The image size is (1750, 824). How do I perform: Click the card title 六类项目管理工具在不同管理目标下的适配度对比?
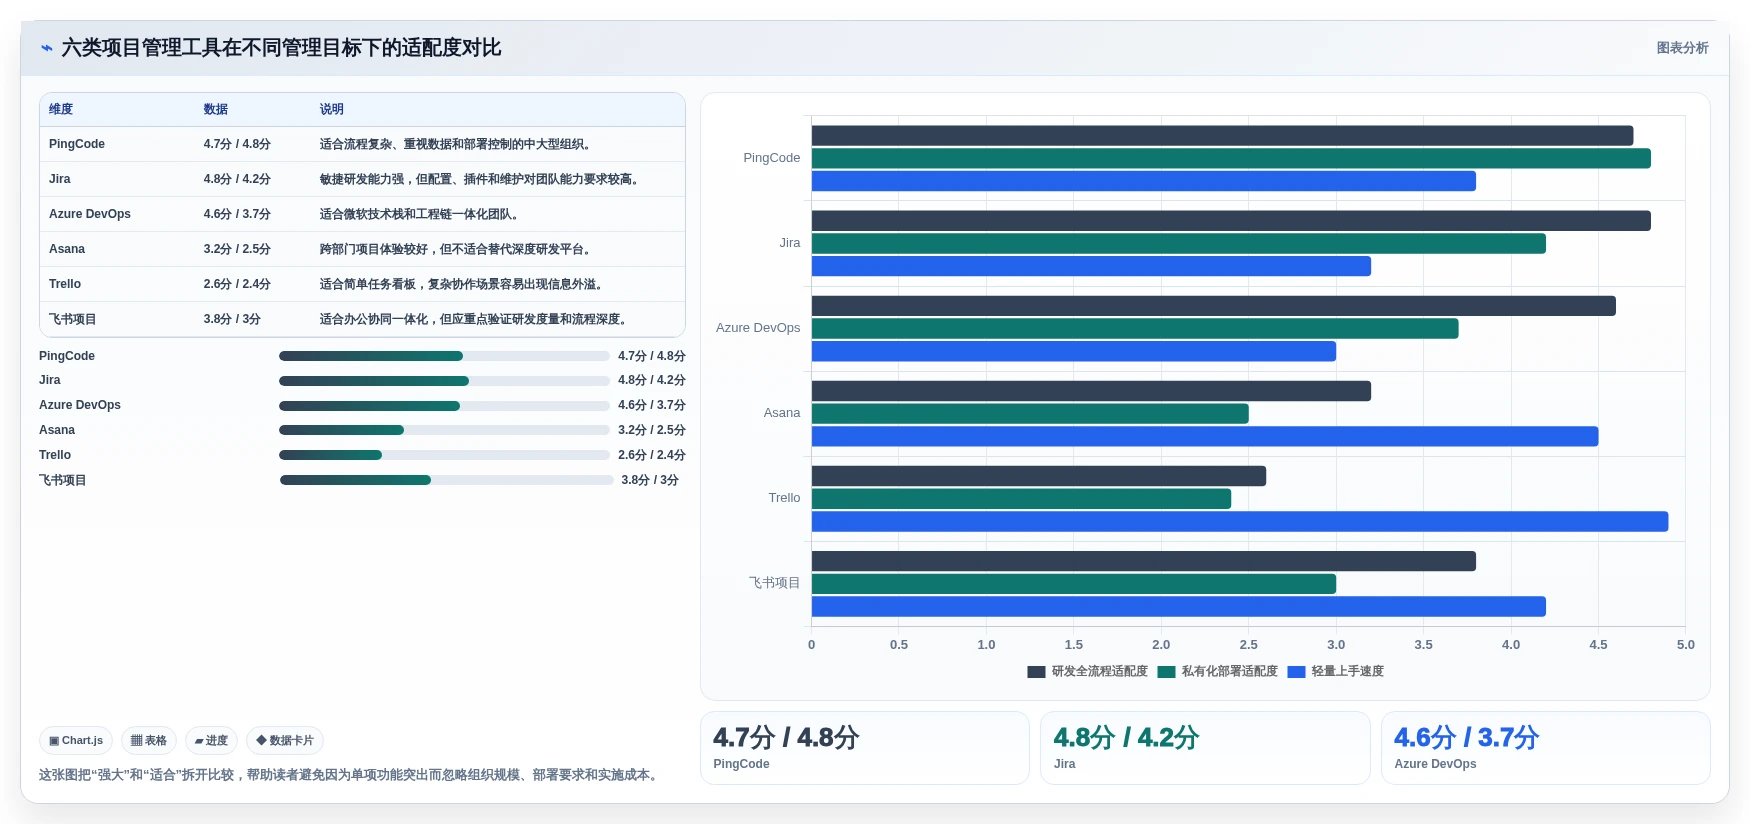[x=281, y=48]
